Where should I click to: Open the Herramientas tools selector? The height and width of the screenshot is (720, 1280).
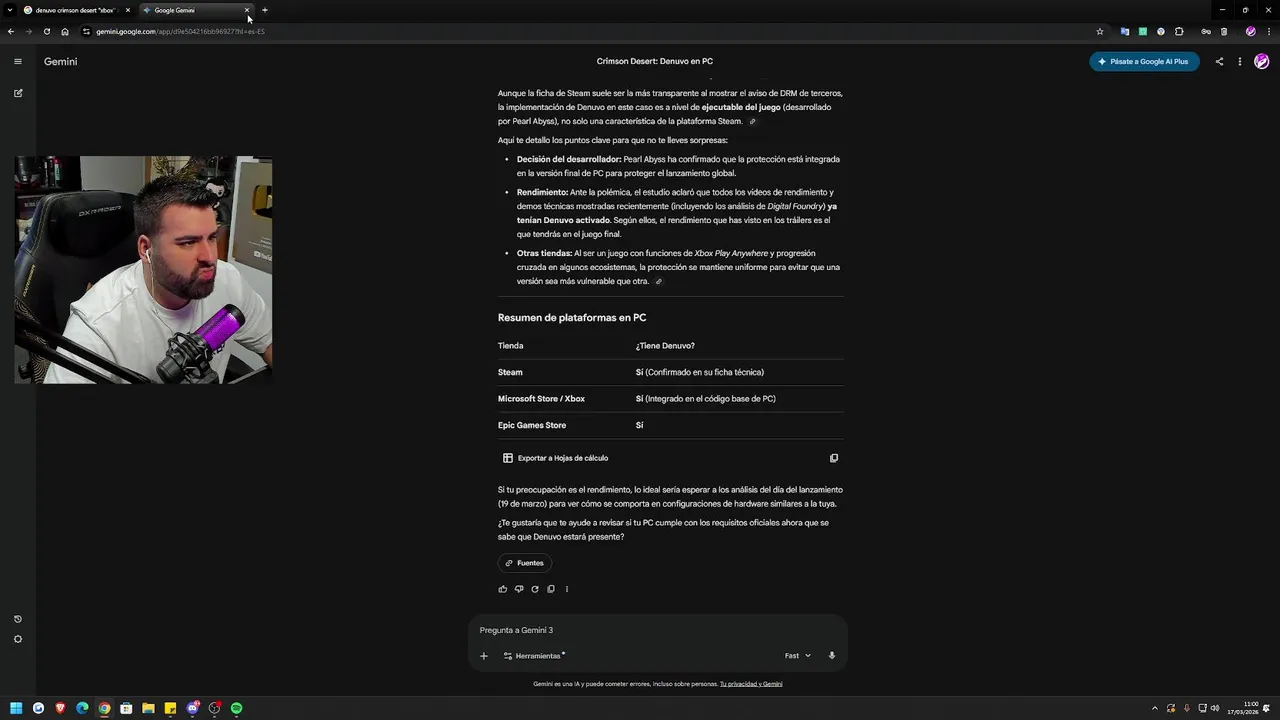534,656
